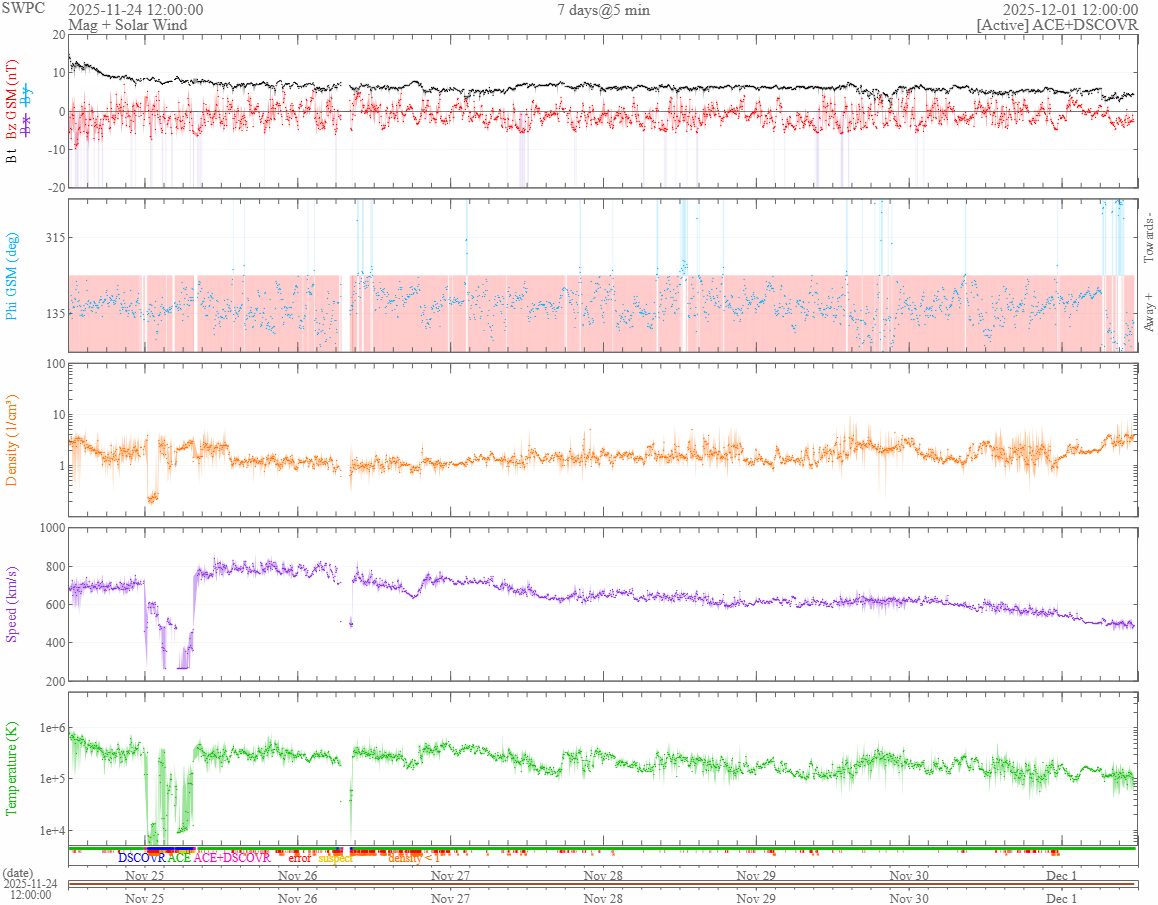Enable the By series in legend
1158x905 pixels.
pos(27,96)
